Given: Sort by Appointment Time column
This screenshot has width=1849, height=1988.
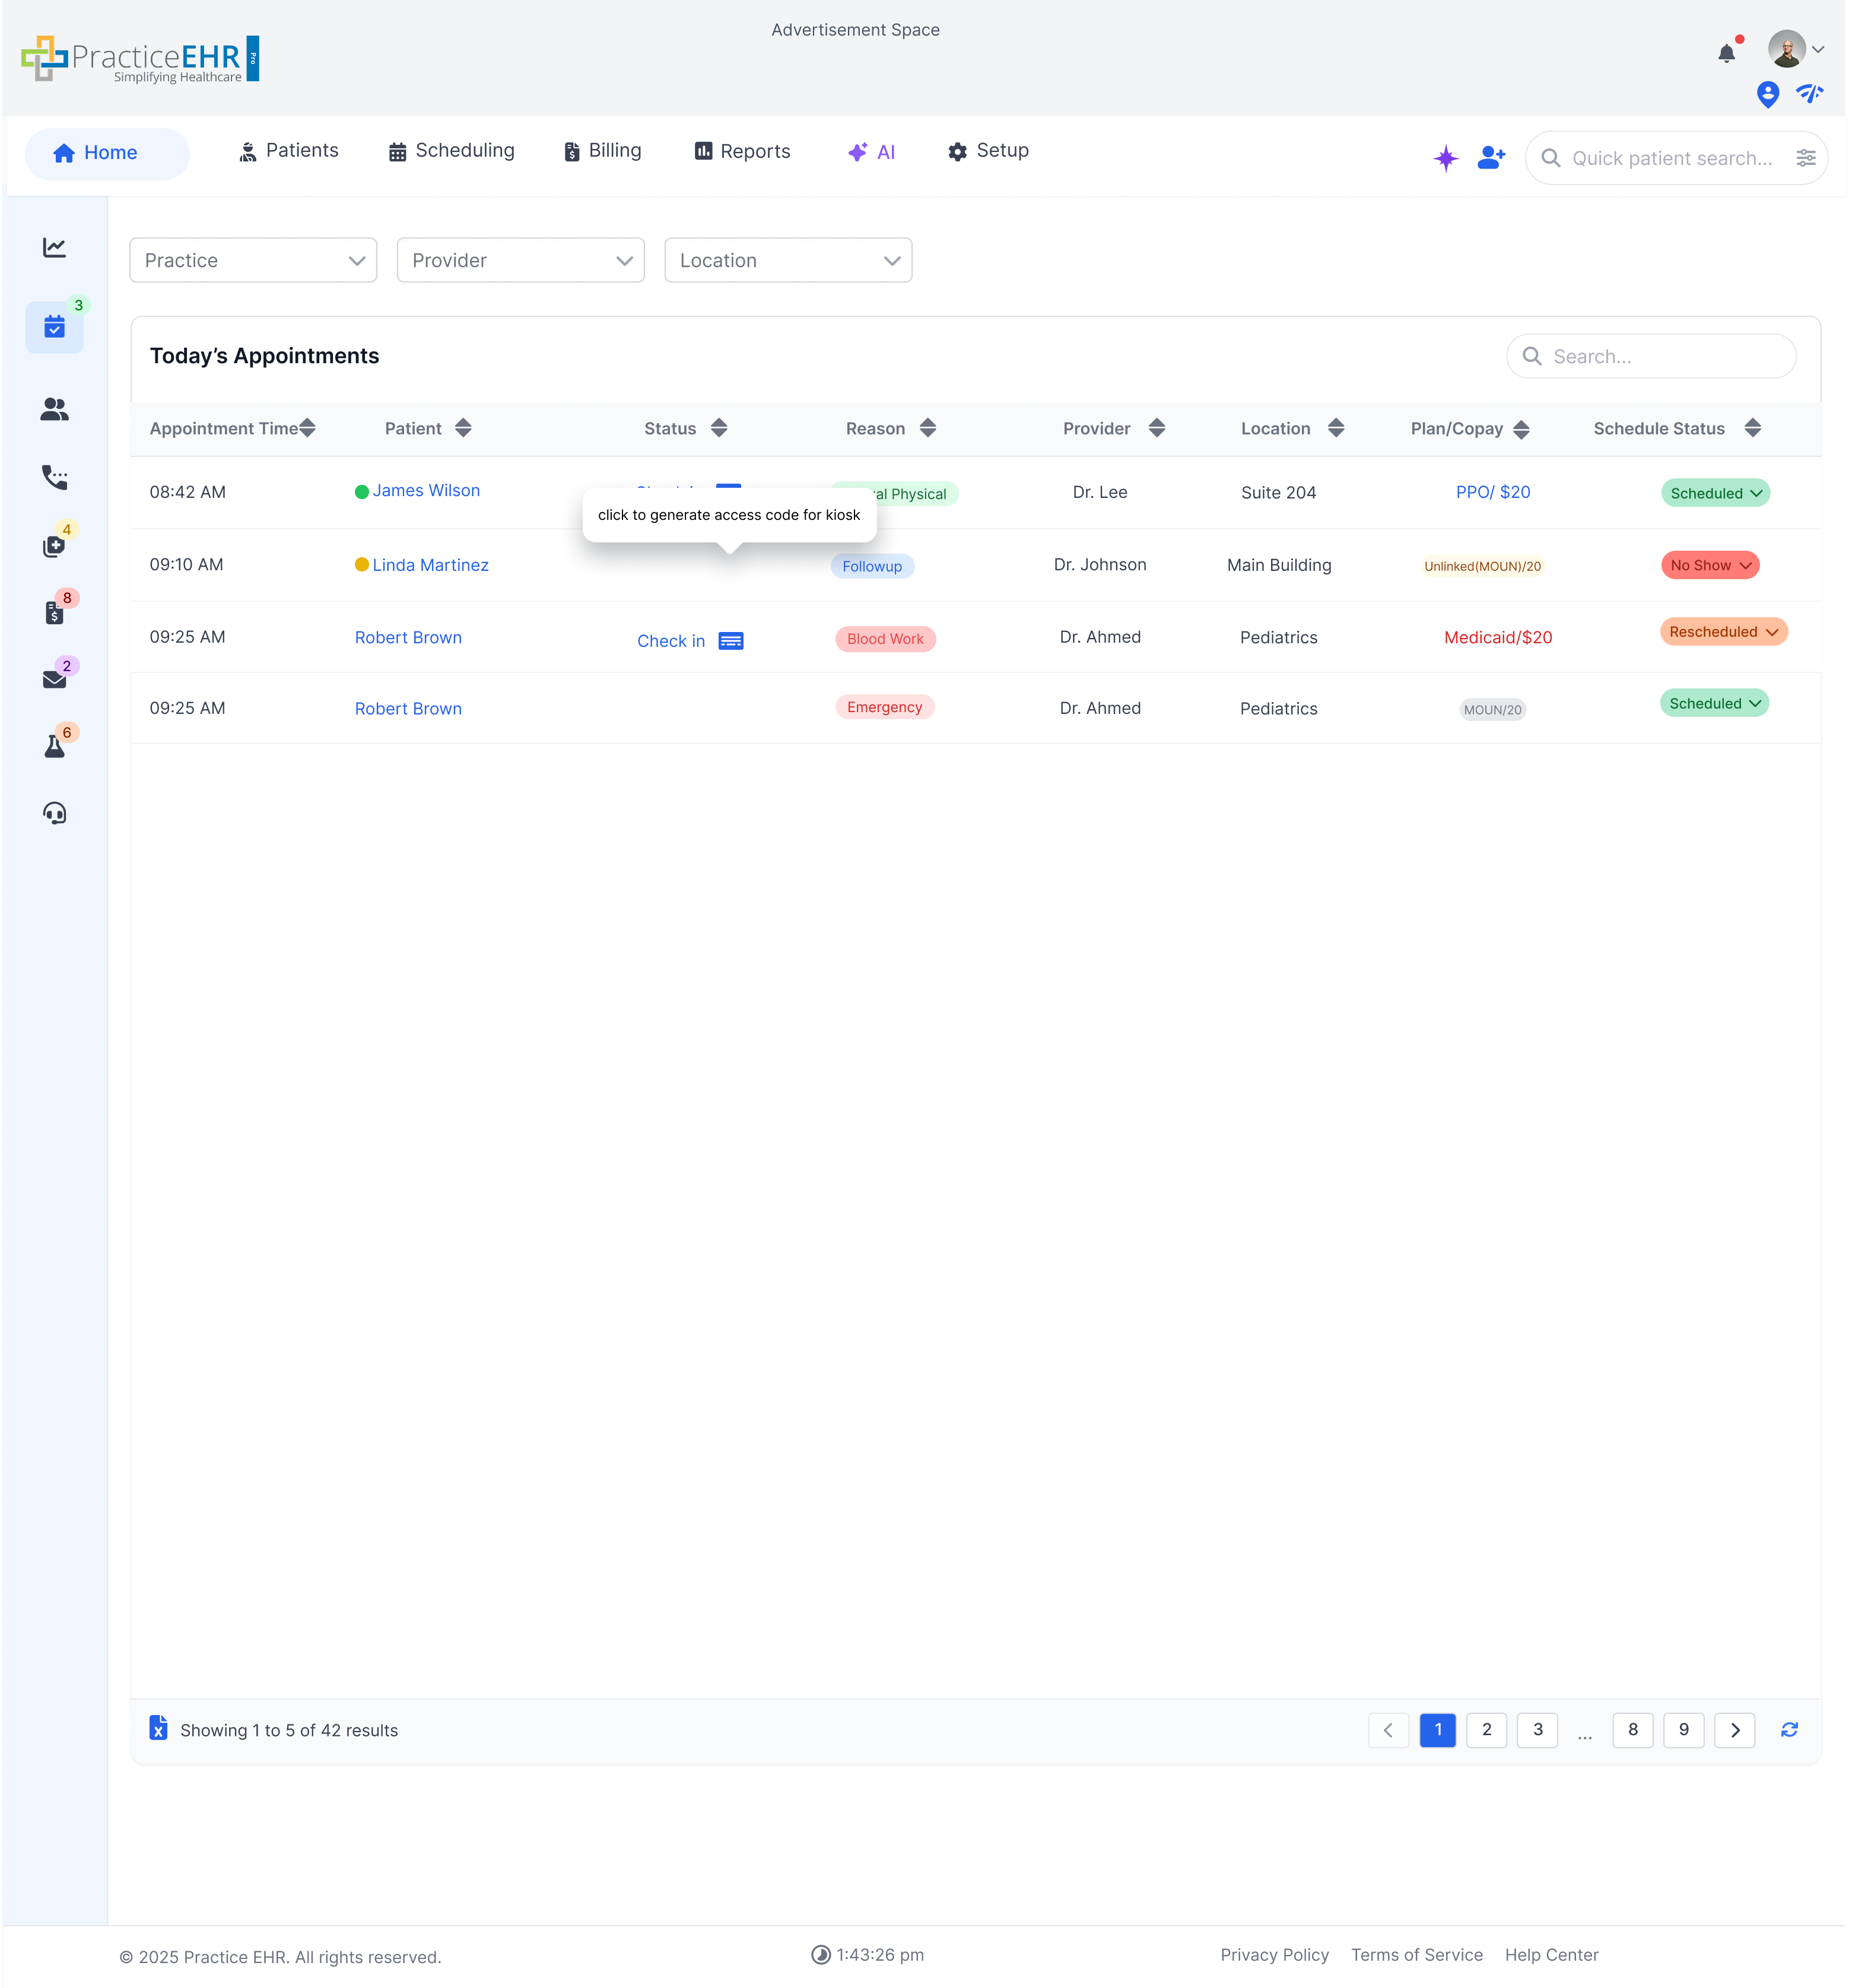Looking at the screenshot, I should [307, 428].
